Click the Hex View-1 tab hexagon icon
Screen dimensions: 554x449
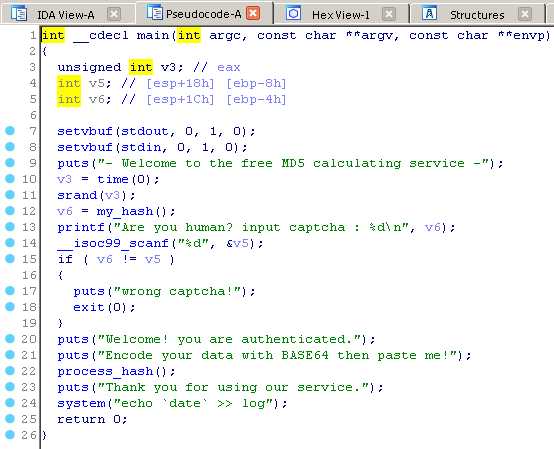point(293,13)
